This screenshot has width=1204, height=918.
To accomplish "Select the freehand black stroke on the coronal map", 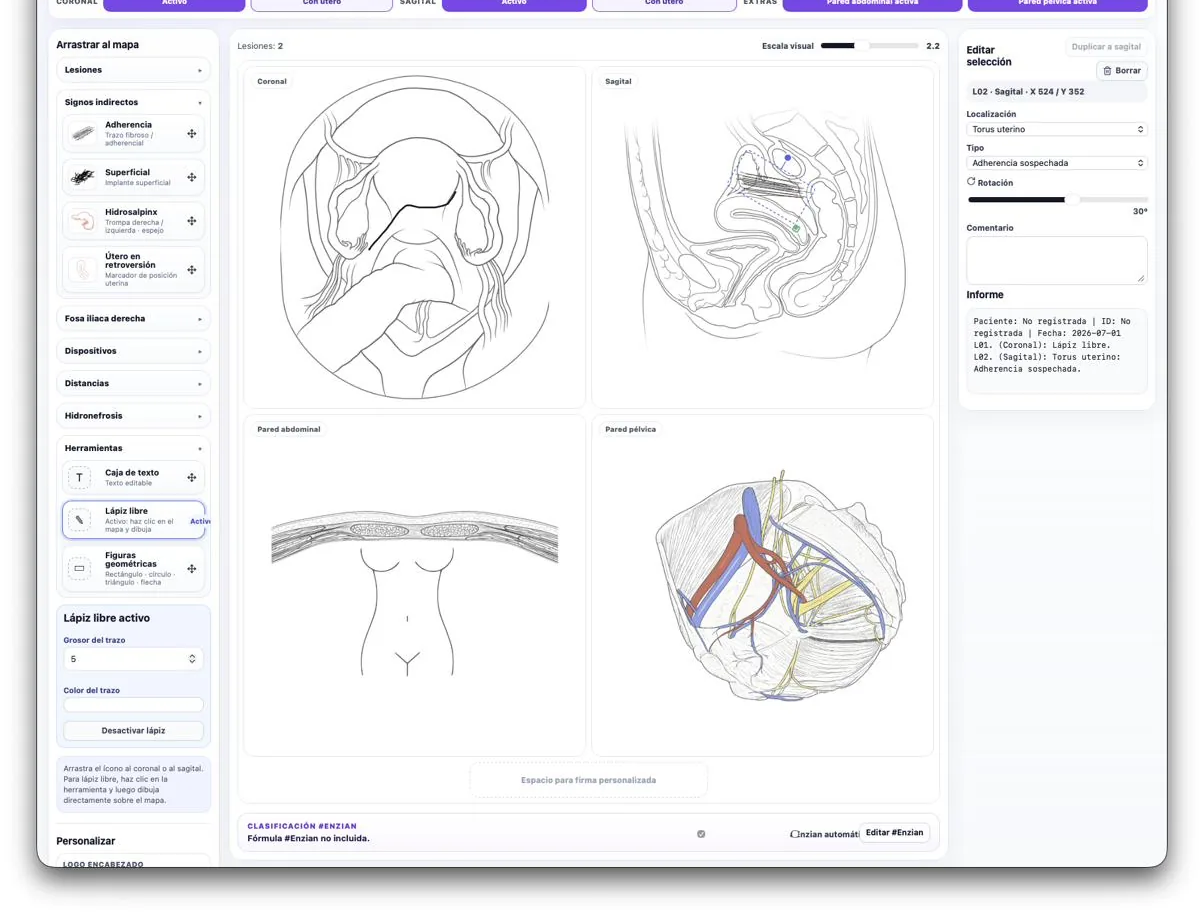I will pyautogui.click(x=412, y=220).
